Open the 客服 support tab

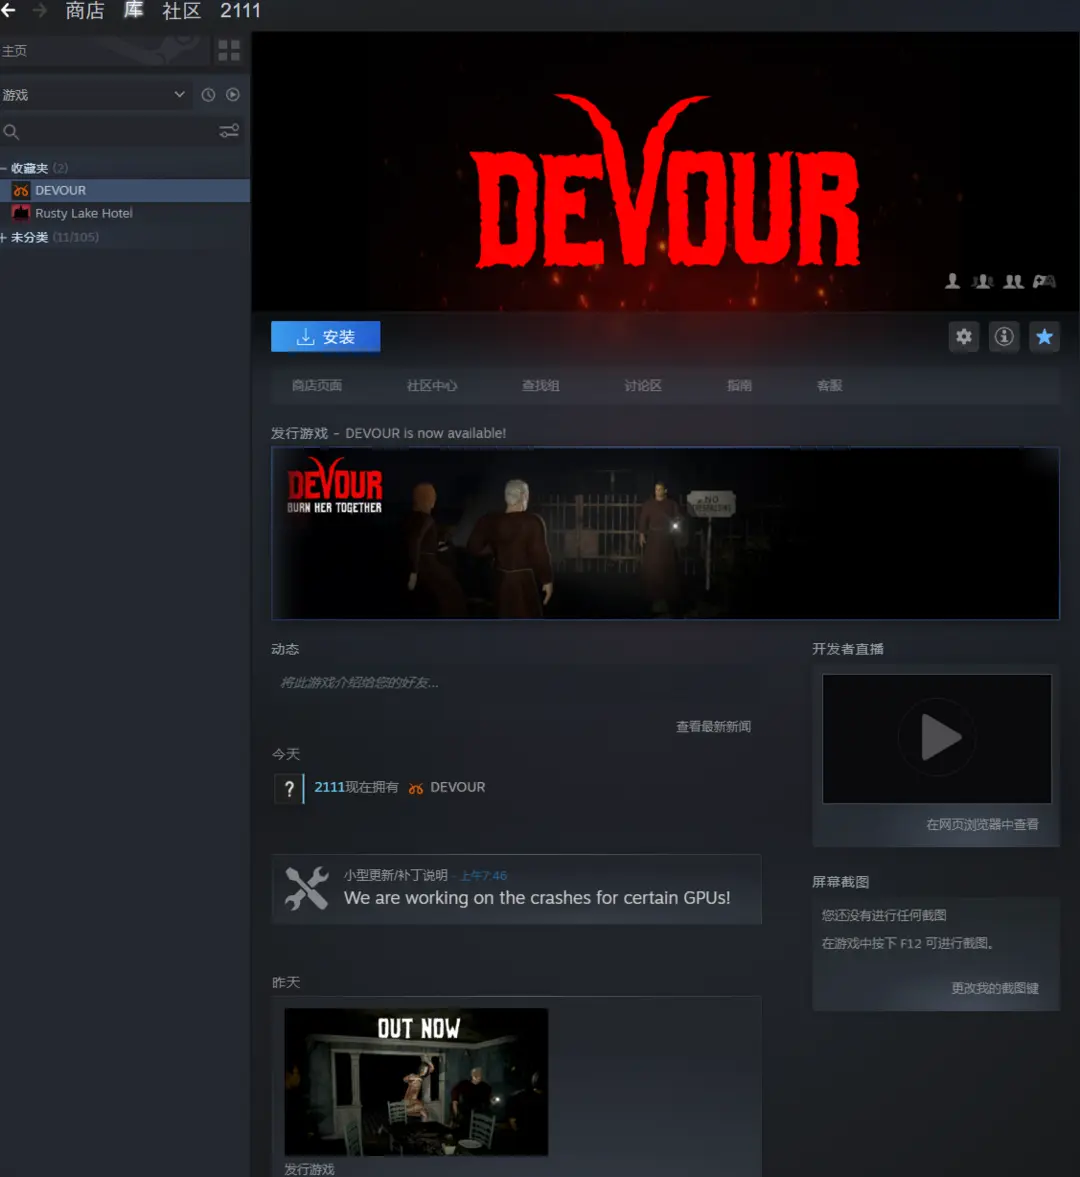[x=829, y=386]
